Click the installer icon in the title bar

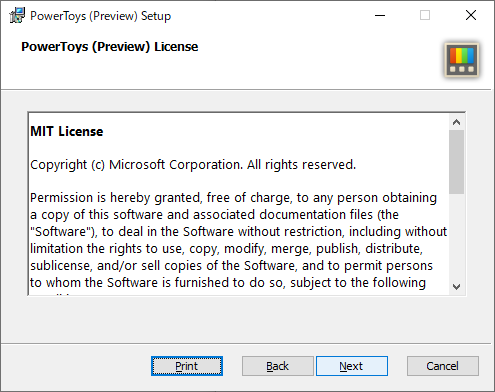click(x=17, y=15)
